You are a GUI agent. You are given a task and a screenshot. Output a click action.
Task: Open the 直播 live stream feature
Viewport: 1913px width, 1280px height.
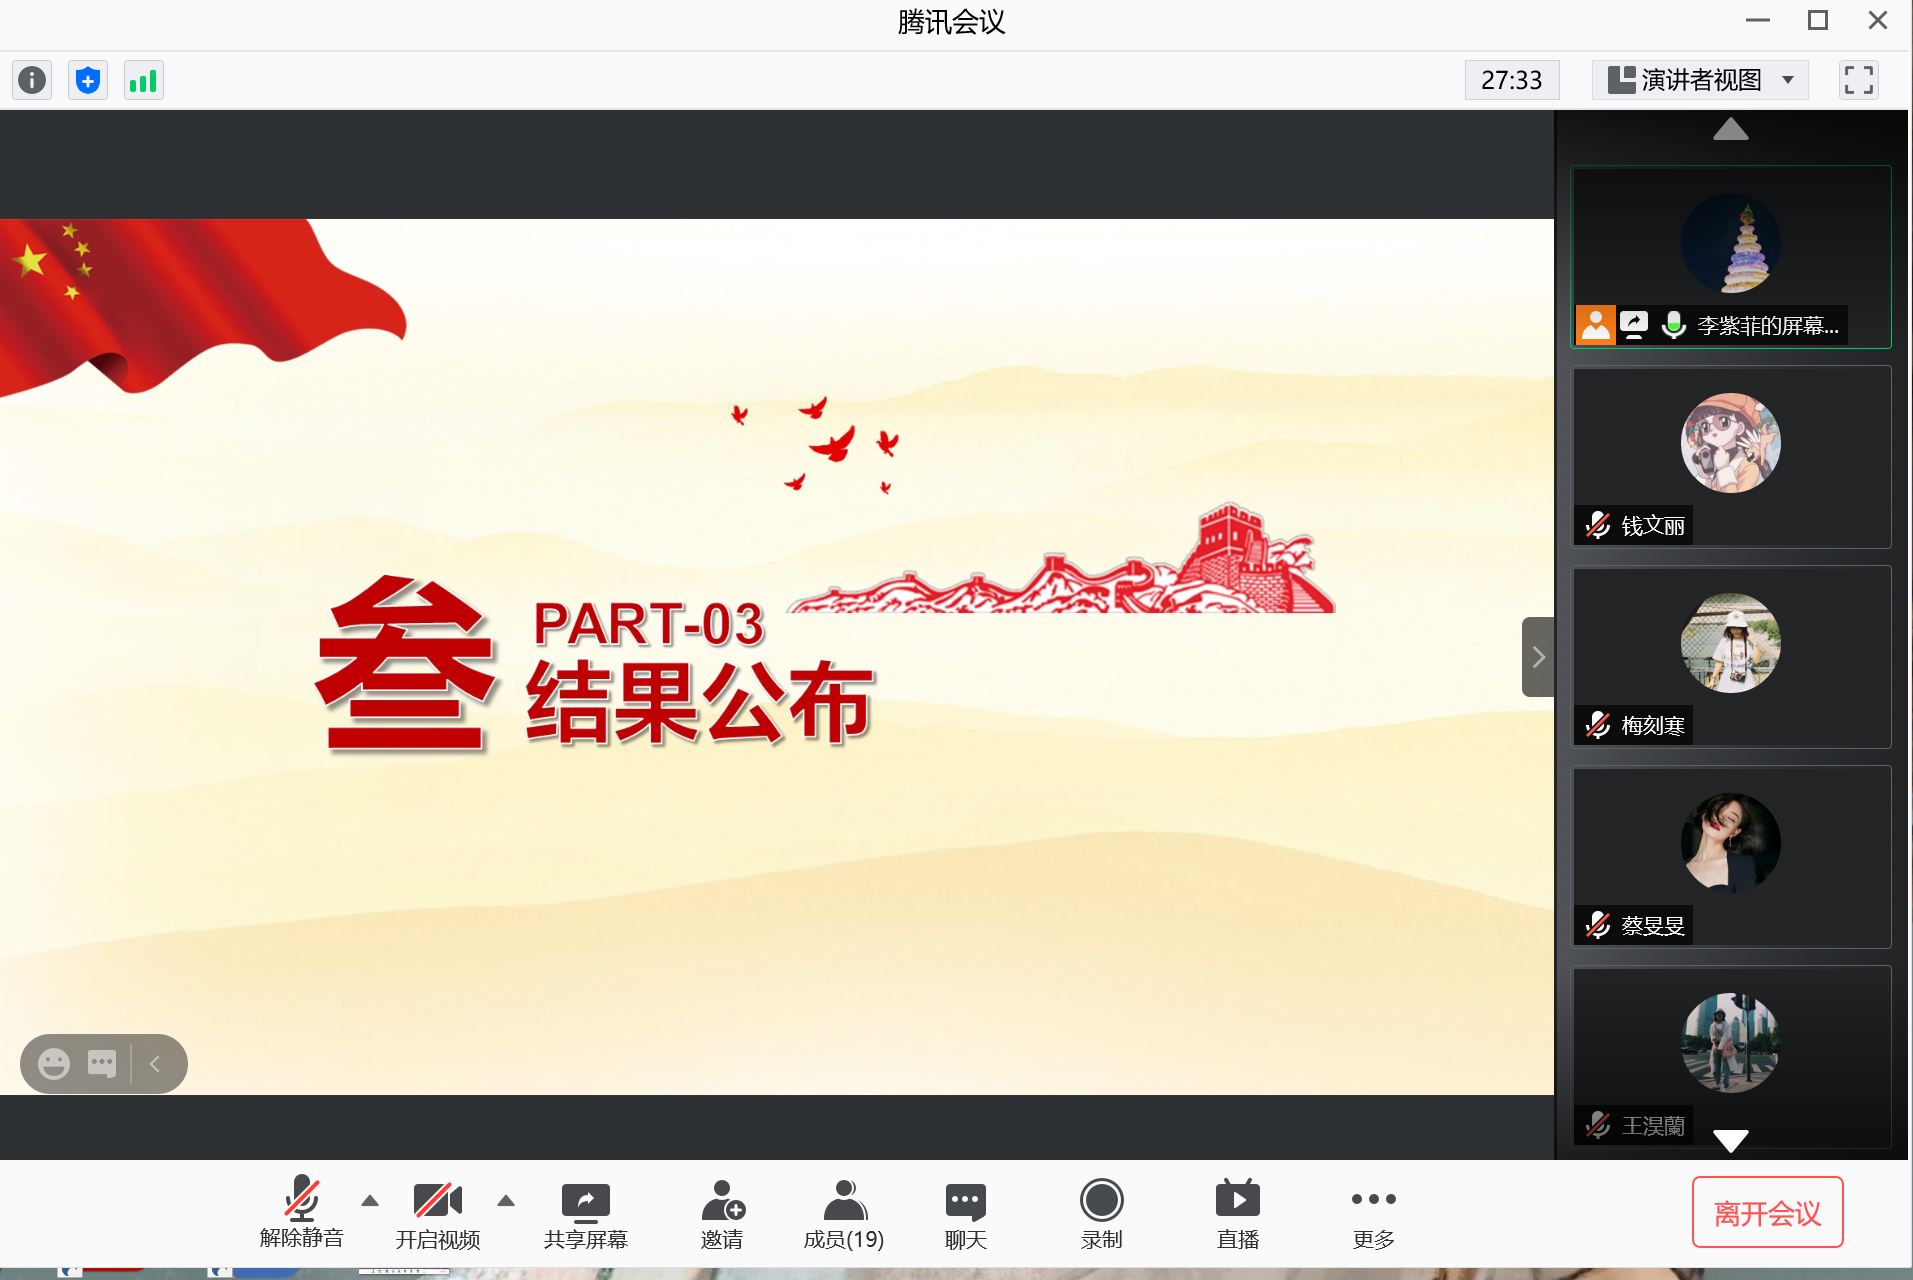point(1237,1213)
